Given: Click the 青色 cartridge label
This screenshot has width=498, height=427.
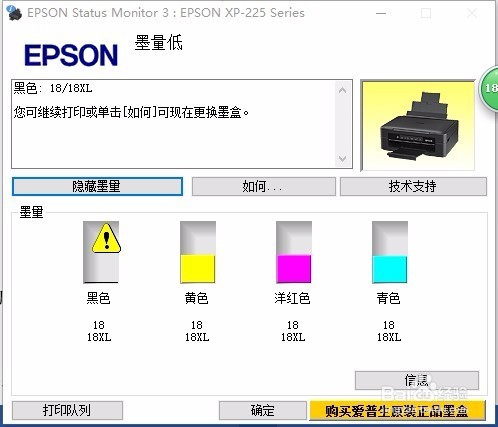Looking at the screenshot, I should click(x=388, y=298).
